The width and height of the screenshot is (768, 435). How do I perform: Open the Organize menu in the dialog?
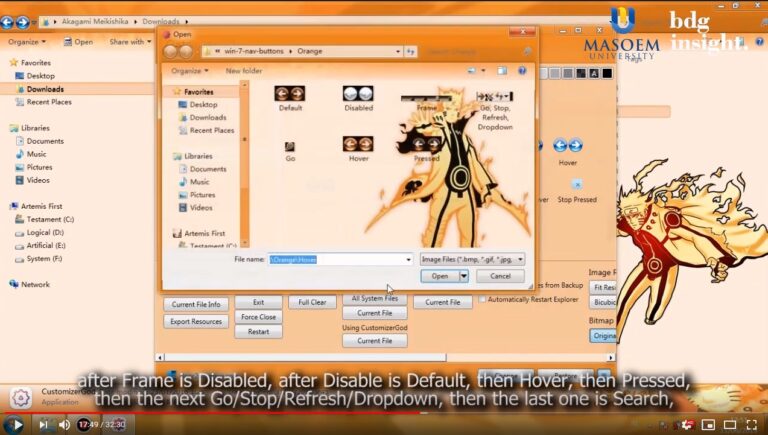[190, 71]
